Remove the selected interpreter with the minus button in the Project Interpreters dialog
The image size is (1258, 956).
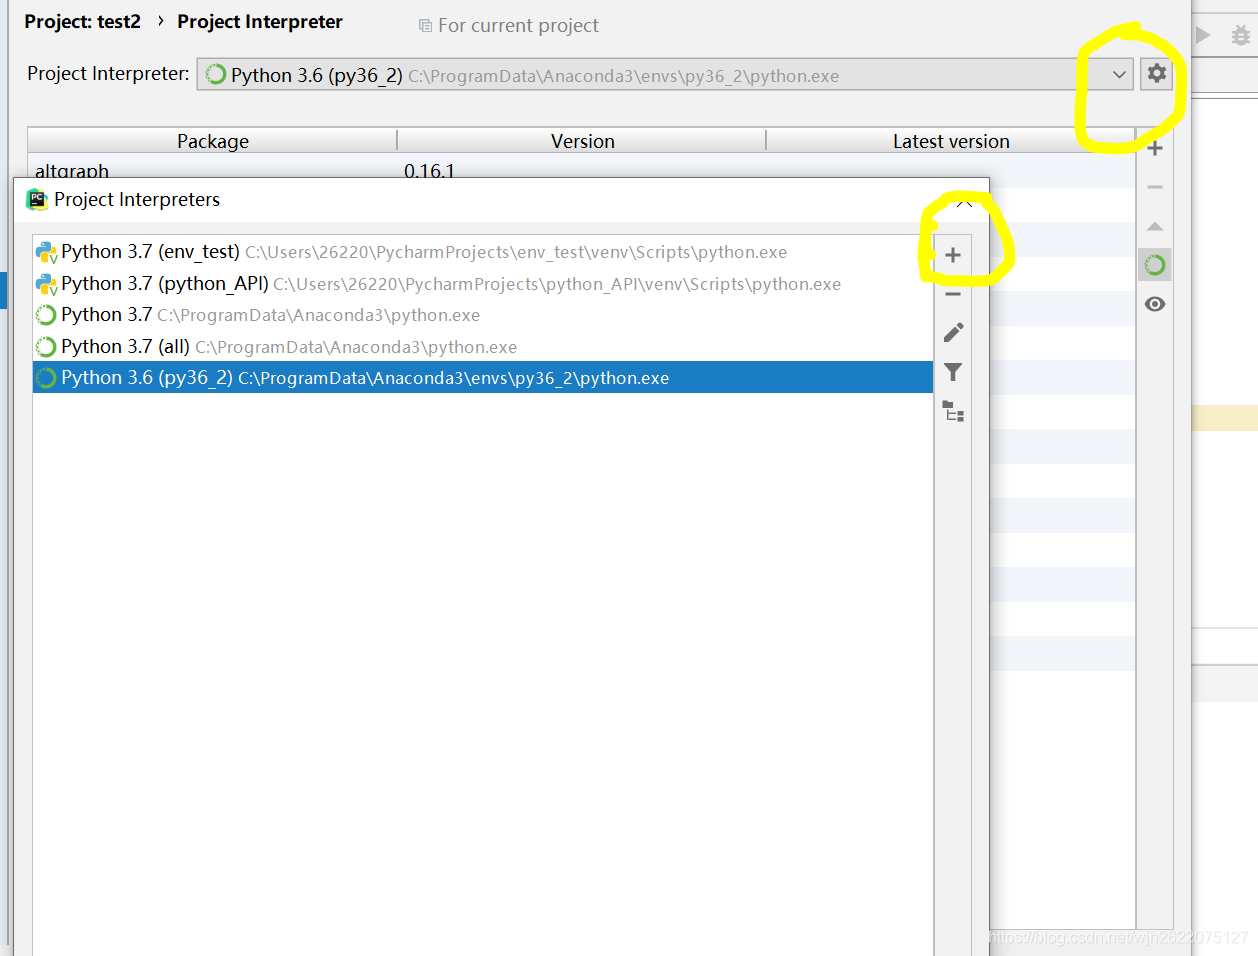point(953,294)
